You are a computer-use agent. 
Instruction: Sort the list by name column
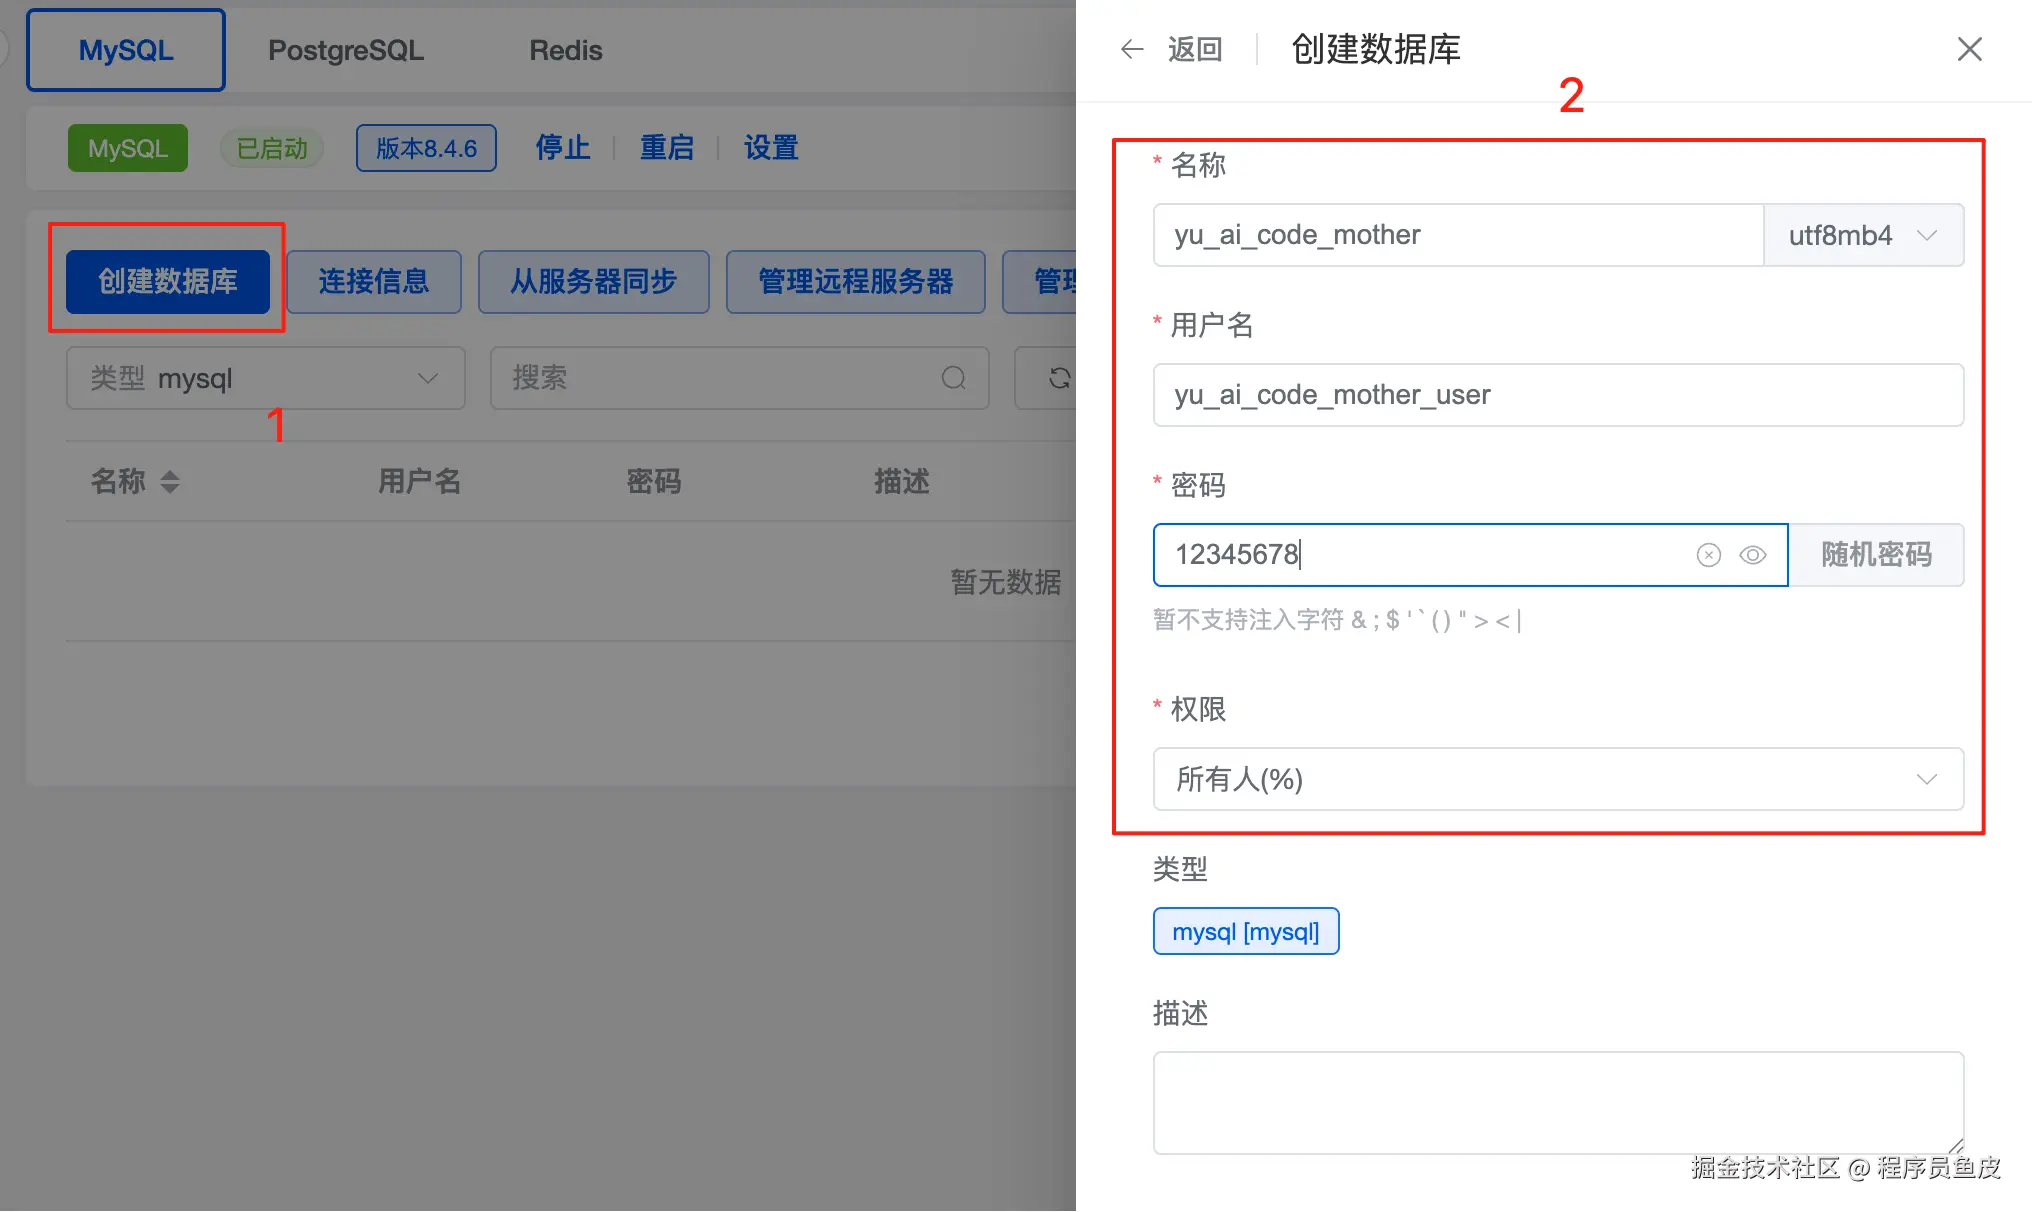point(169,482)
